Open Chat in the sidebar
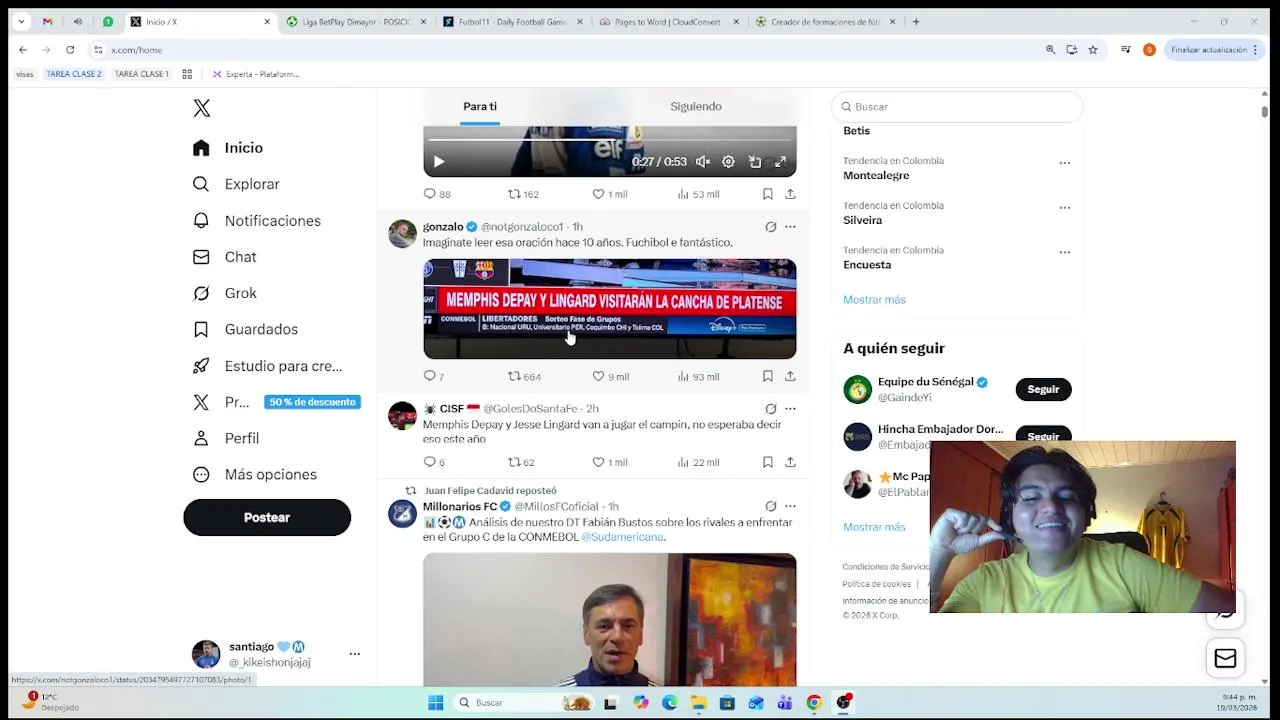 coord(224,257)
